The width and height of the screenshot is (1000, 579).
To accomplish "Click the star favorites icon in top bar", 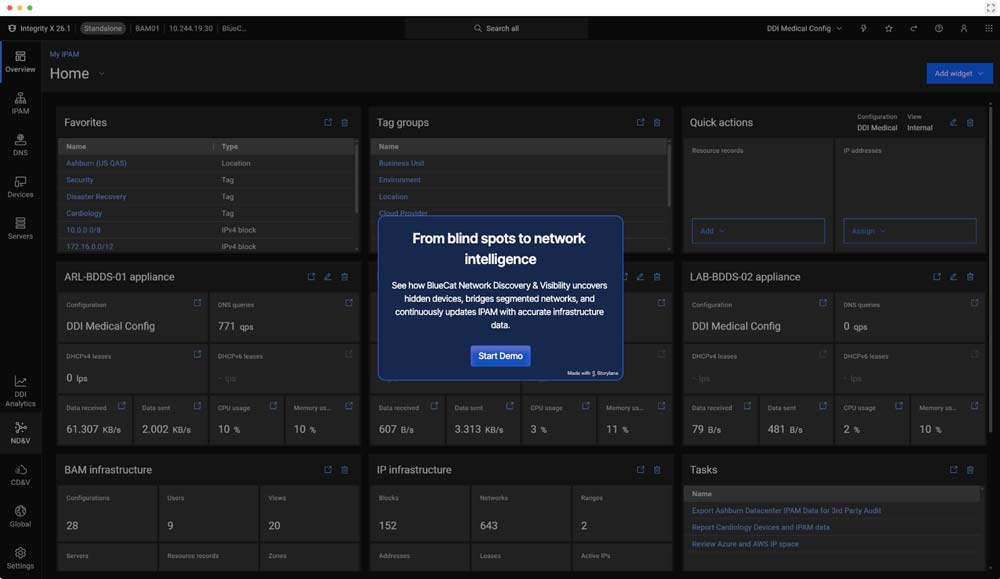I will 888,29.
